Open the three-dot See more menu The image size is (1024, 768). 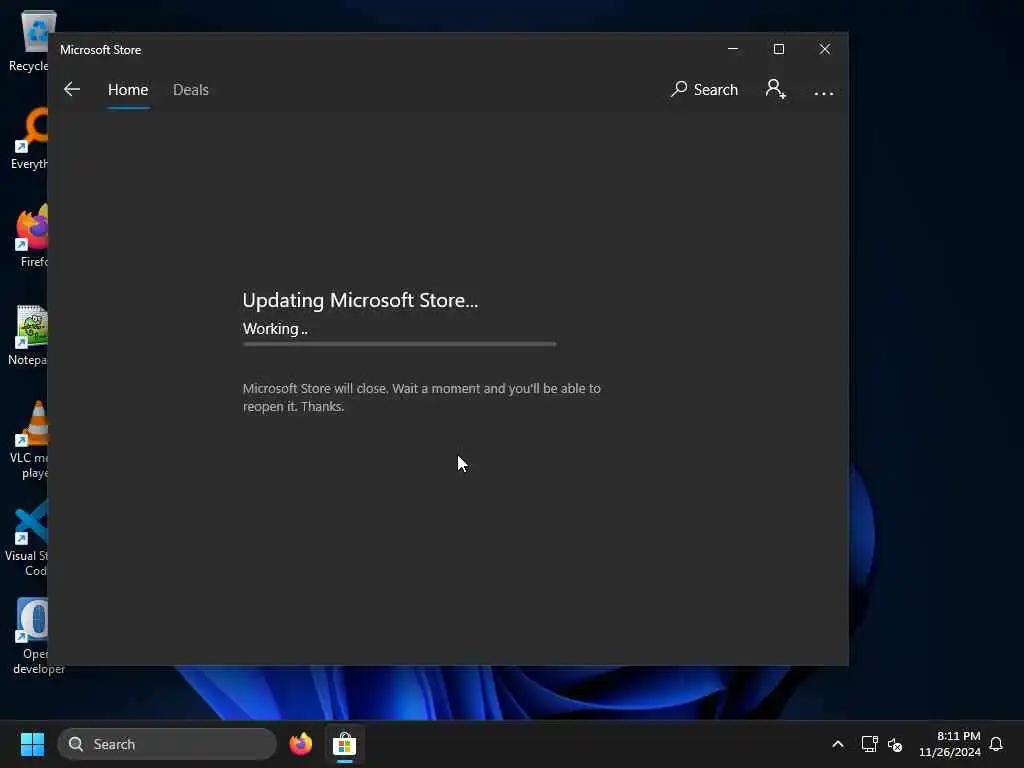tap(824, 93)
